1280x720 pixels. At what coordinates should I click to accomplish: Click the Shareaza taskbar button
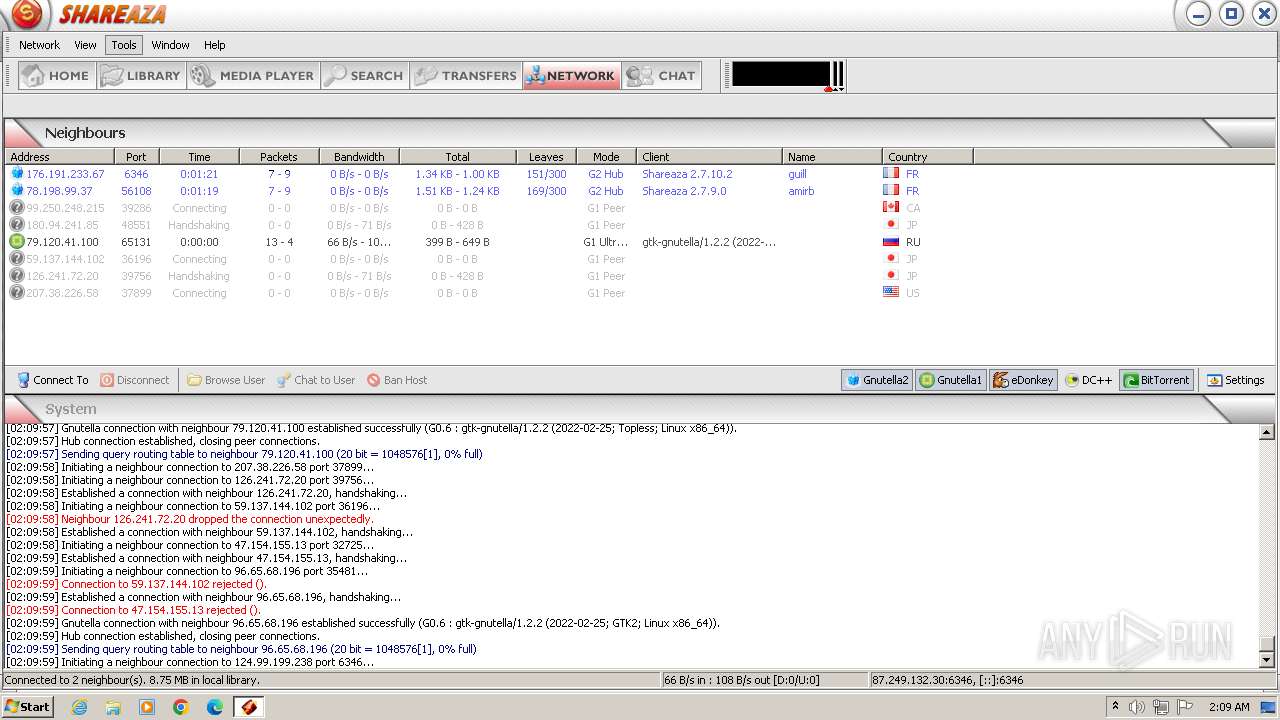coord(249,707)
